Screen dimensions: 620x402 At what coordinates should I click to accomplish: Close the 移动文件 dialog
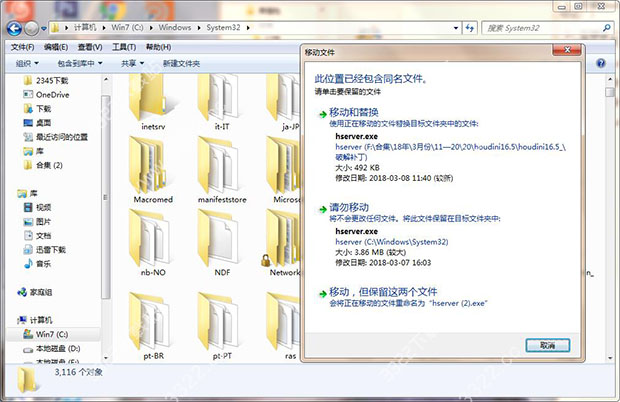coord(567,50)
